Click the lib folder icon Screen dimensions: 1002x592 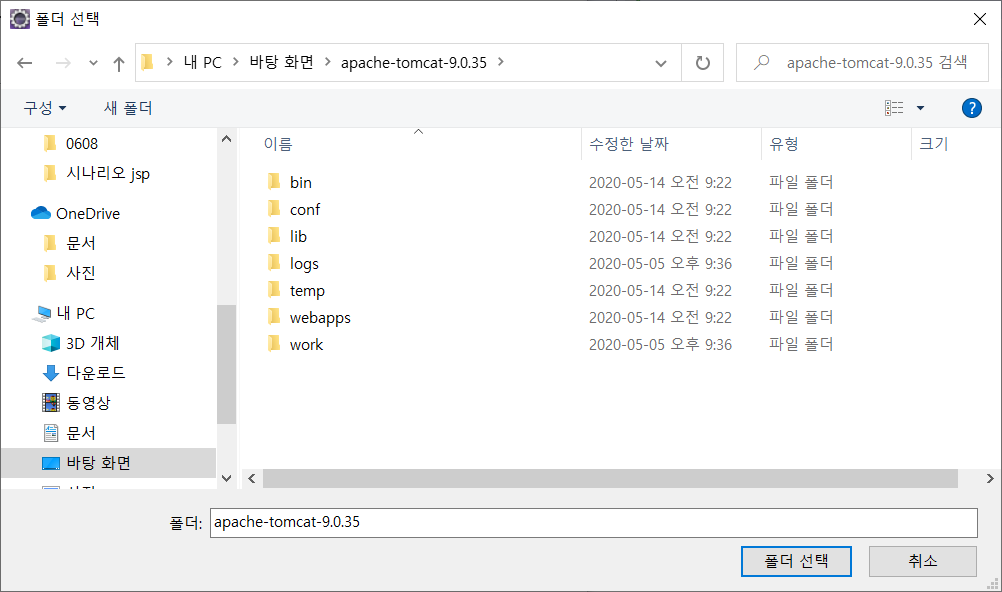[274, 235]
